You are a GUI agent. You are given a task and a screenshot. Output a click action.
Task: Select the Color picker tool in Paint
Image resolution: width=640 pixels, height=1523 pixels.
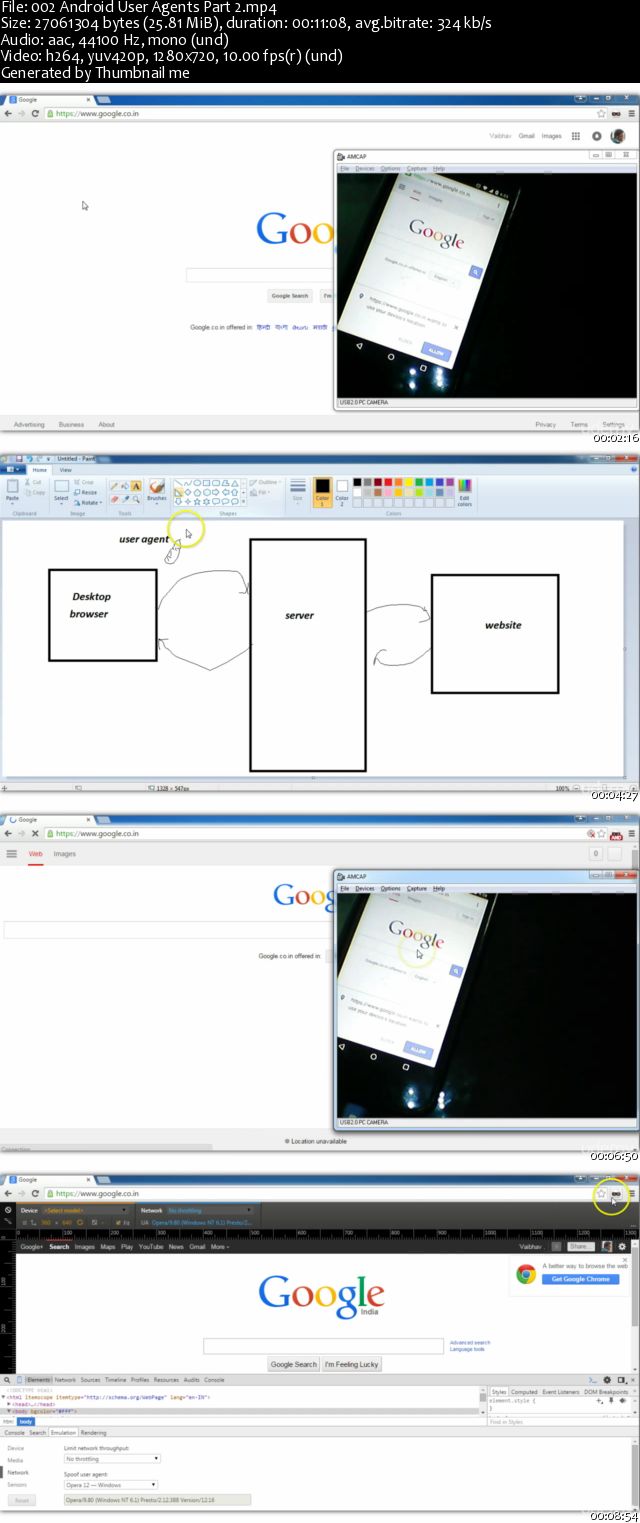[x=125, y=499]
